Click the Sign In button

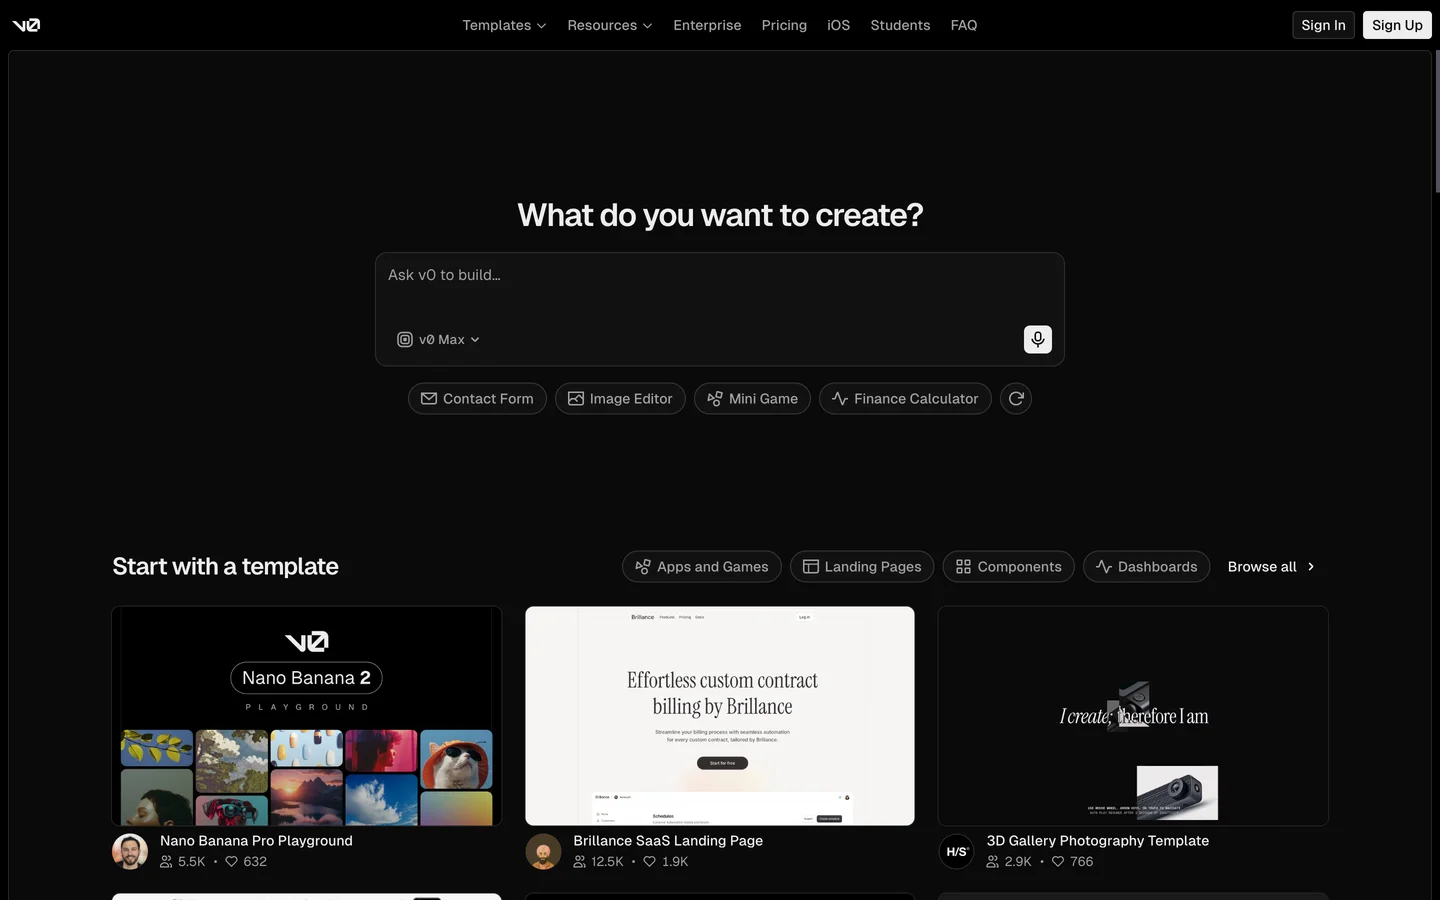point(1323,25)
